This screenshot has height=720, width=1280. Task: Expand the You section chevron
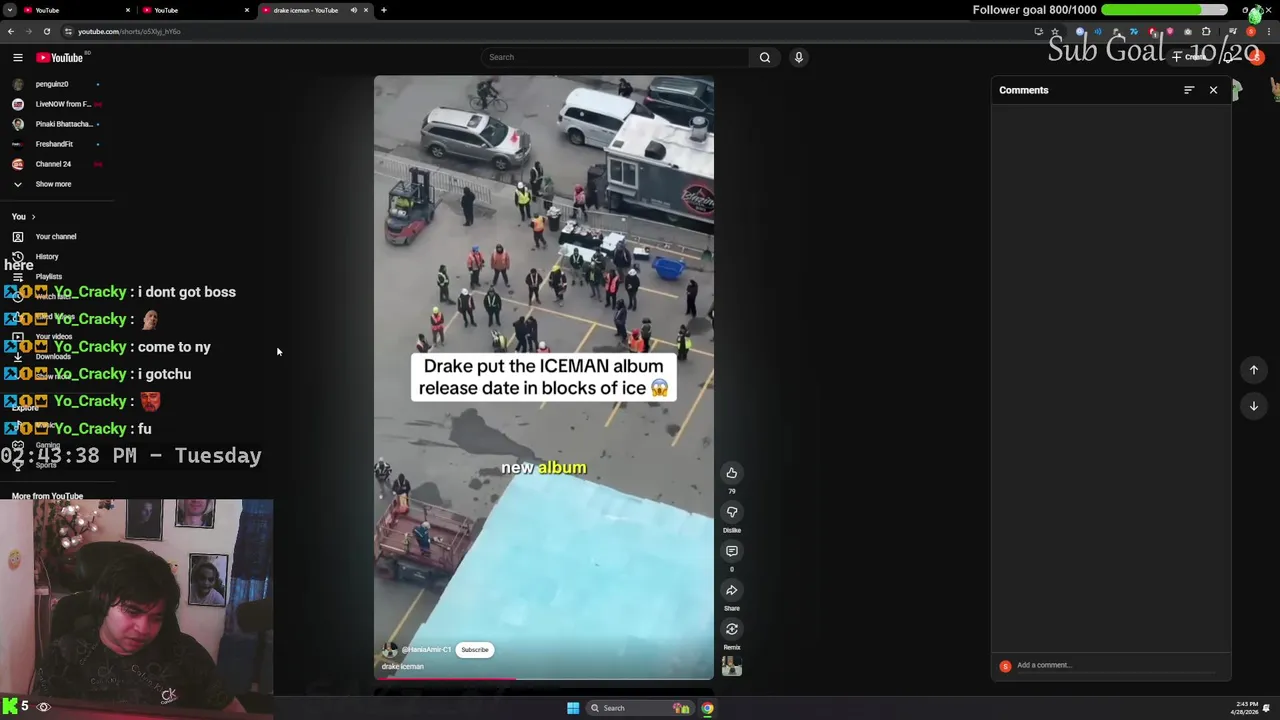tap(33, 217)
